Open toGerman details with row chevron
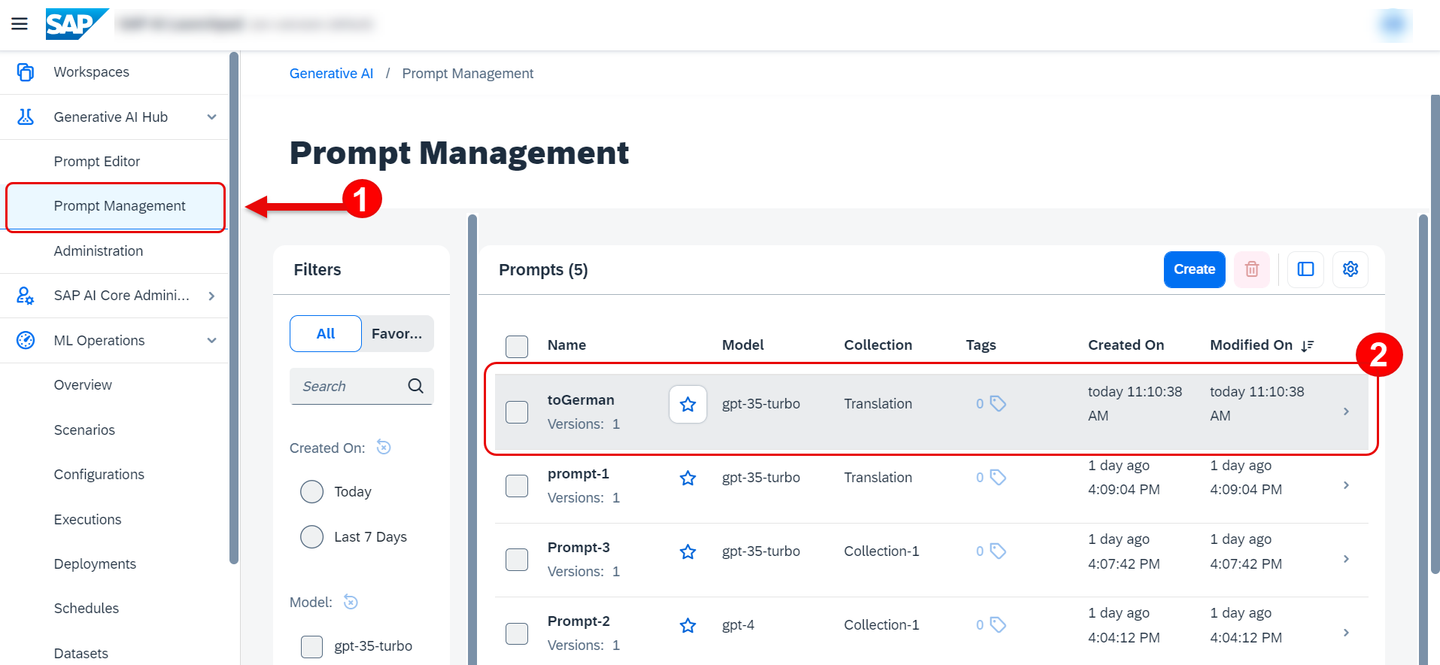The image size is (1440, 665). coord(1346,412)
